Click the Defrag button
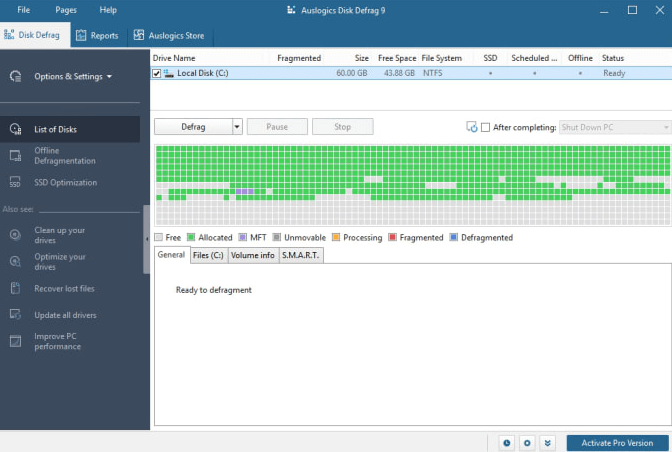 coord(193,127)
